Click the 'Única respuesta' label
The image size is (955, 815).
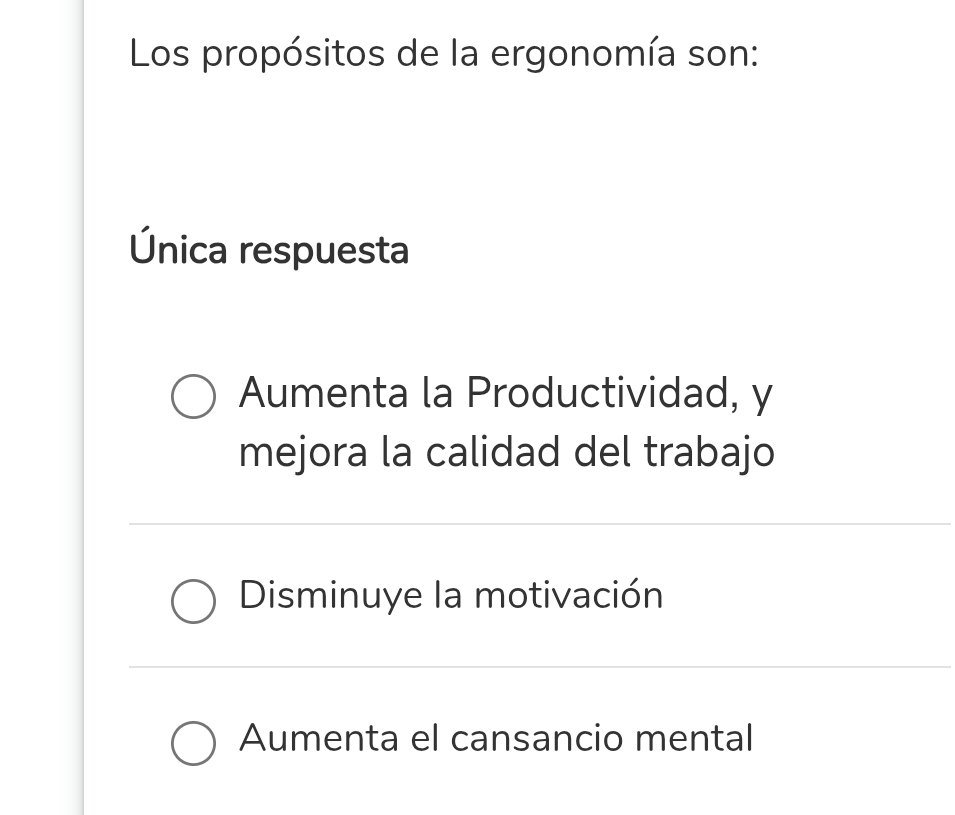point(270,251)
